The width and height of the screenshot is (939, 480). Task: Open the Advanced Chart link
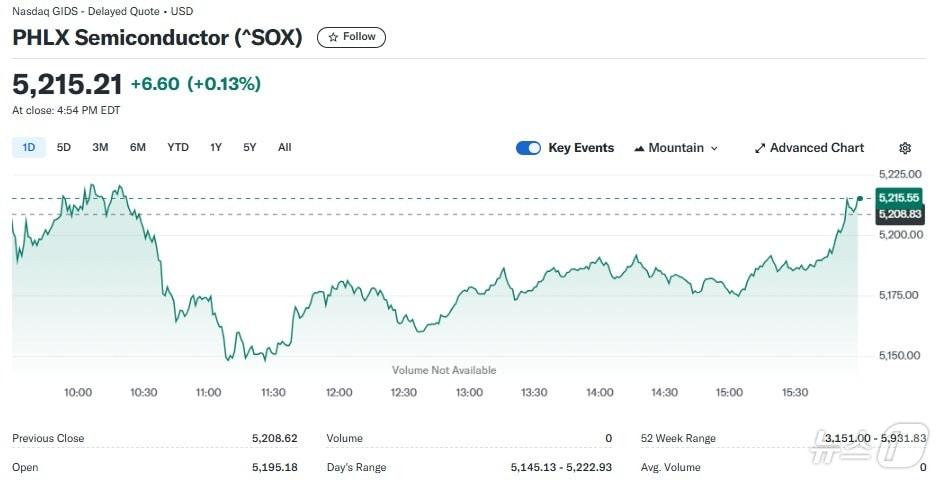816,148
